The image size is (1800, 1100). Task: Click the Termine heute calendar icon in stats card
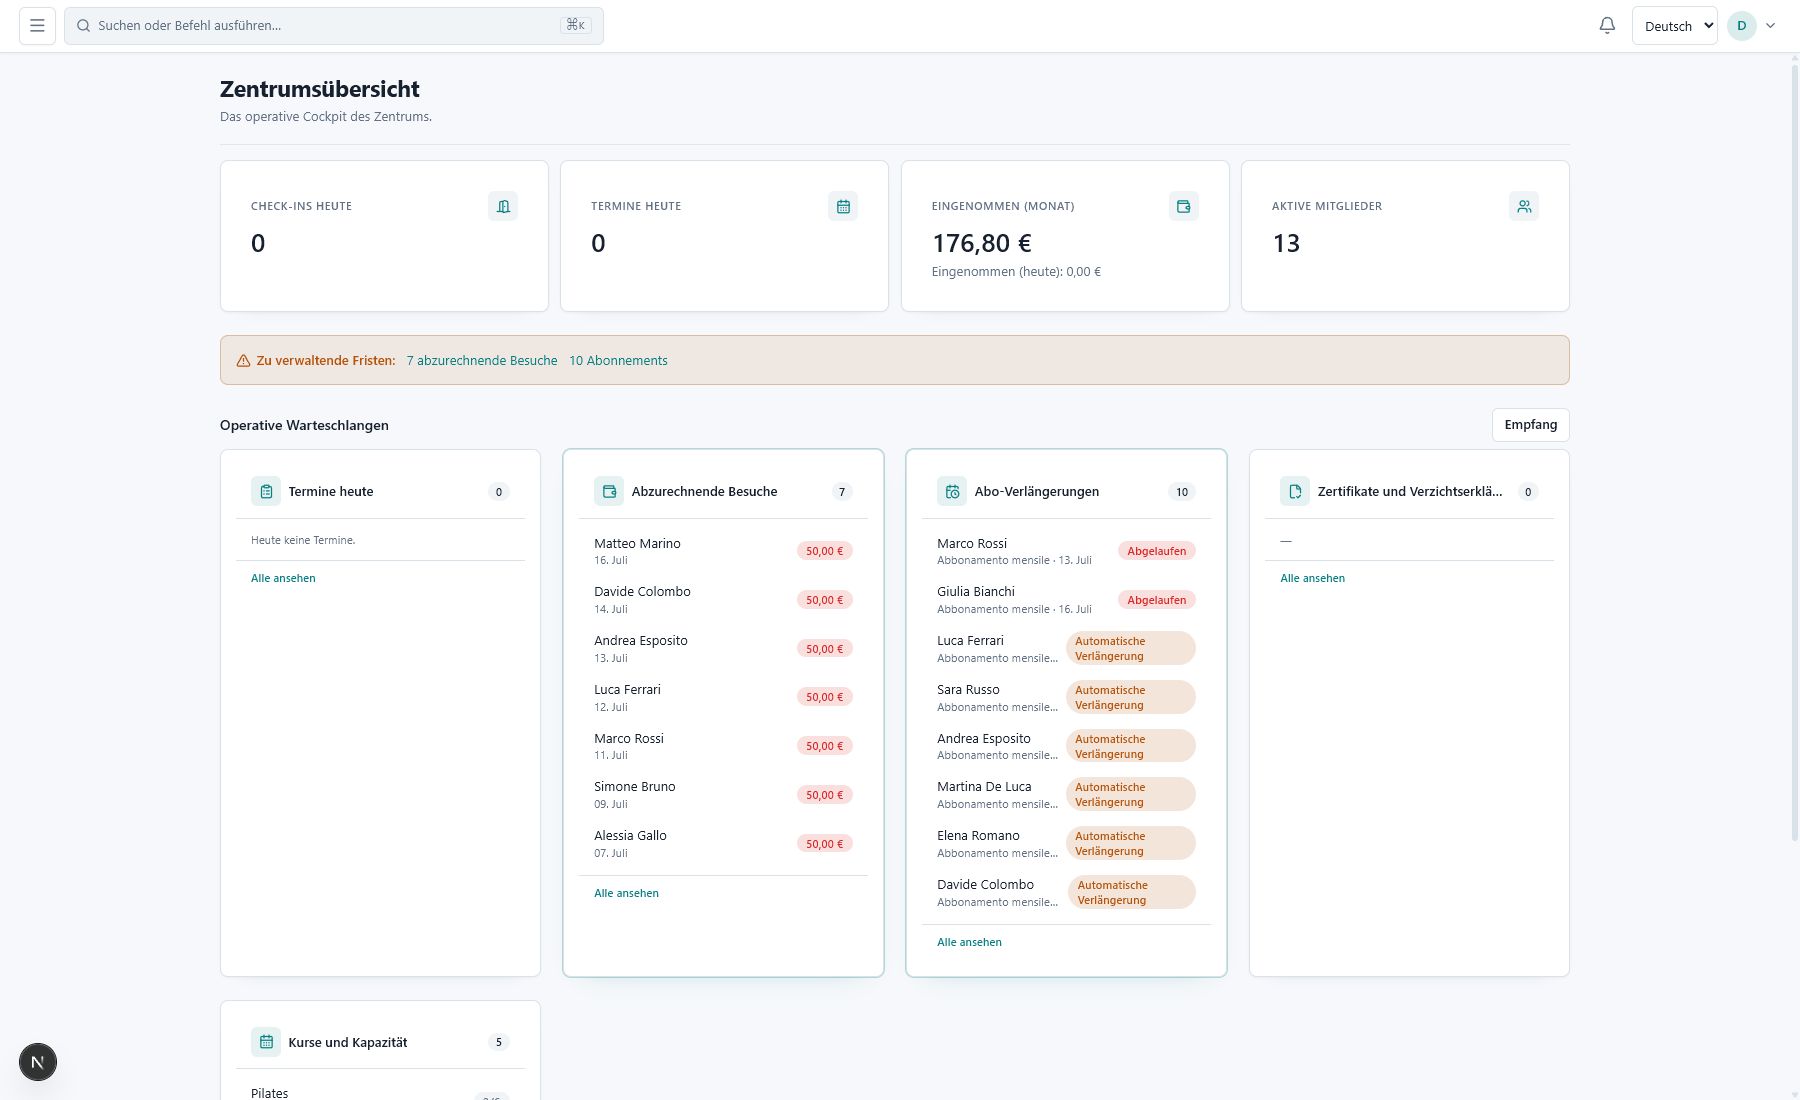[843, 206]
